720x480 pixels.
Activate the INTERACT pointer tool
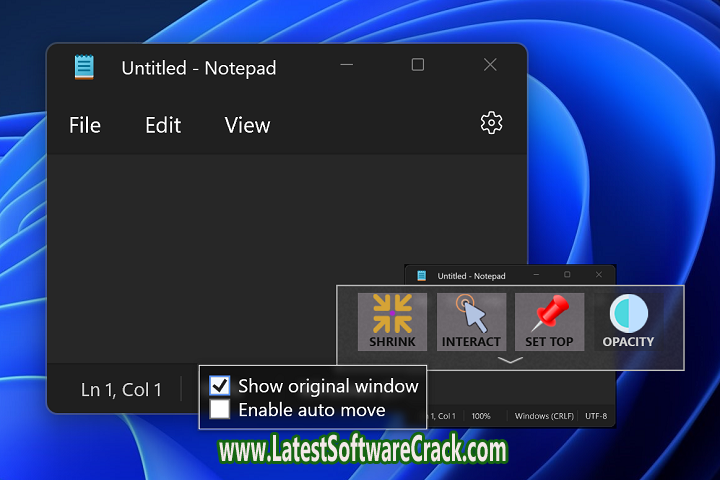(x=471, y=322)
